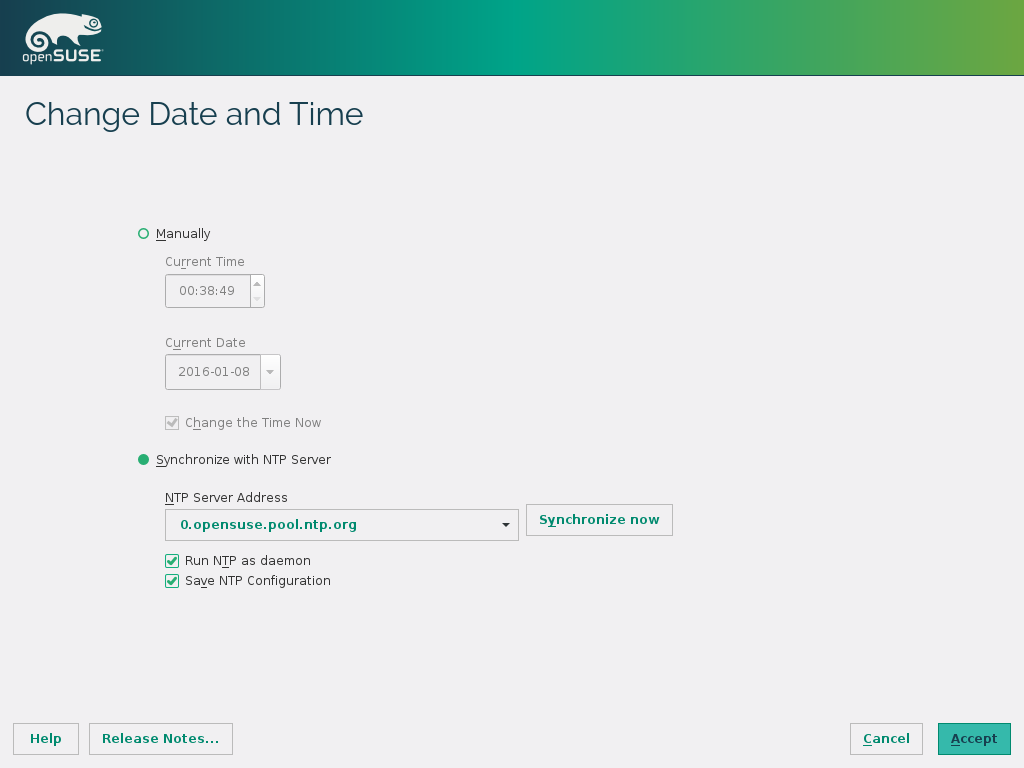
Task: Click the NTP Server Address label
Action: pos(226,497)
